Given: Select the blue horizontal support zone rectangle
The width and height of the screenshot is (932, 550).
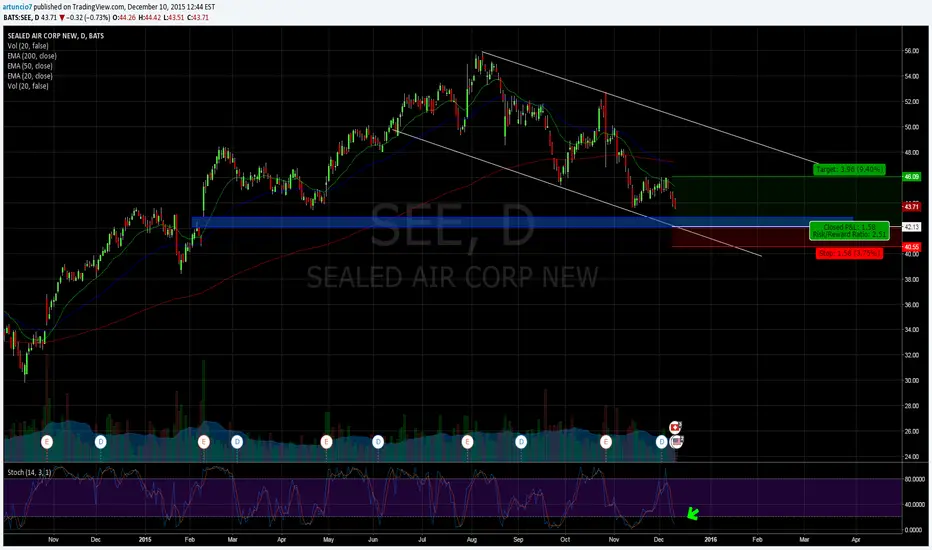Looking at the screenshot, I should click(522, 222).
